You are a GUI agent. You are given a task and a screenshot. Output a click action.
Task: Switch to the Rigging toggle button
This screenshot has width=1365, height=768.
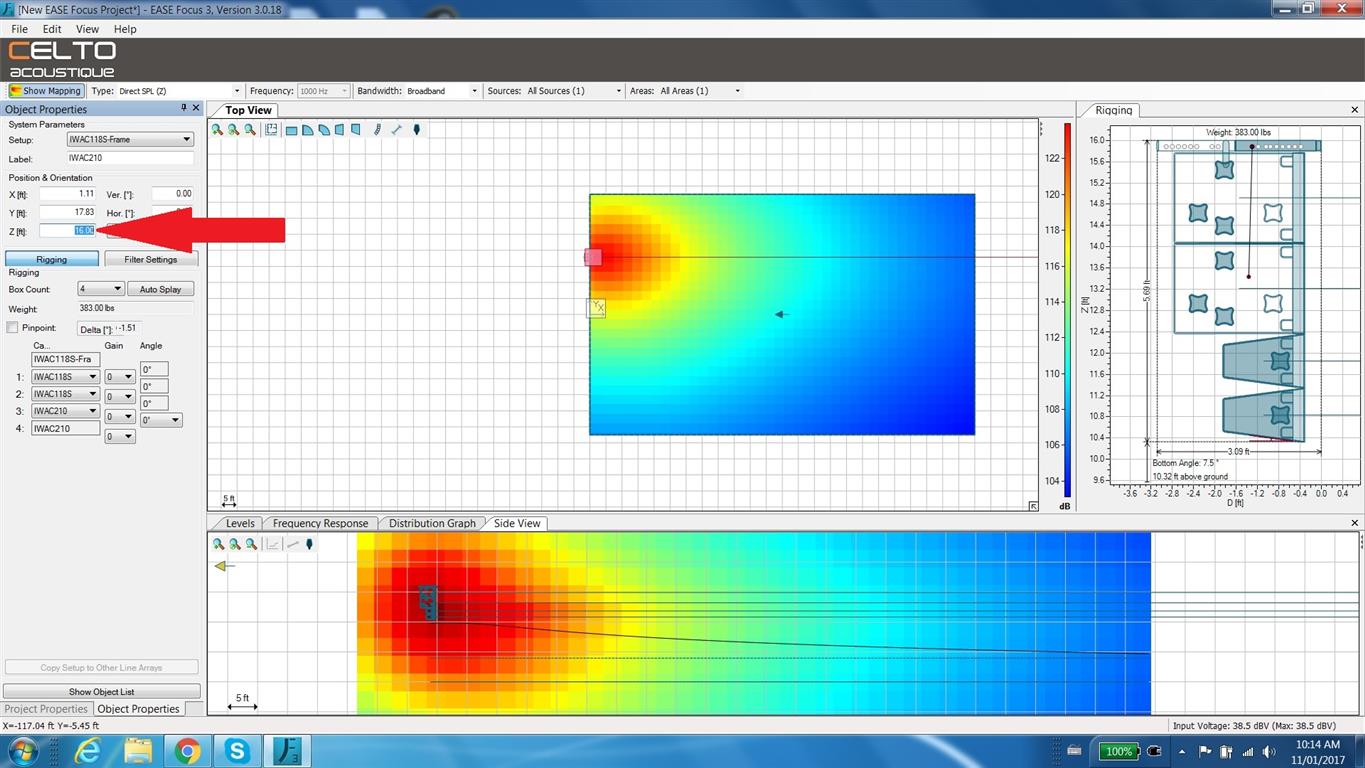click(52, 259)
